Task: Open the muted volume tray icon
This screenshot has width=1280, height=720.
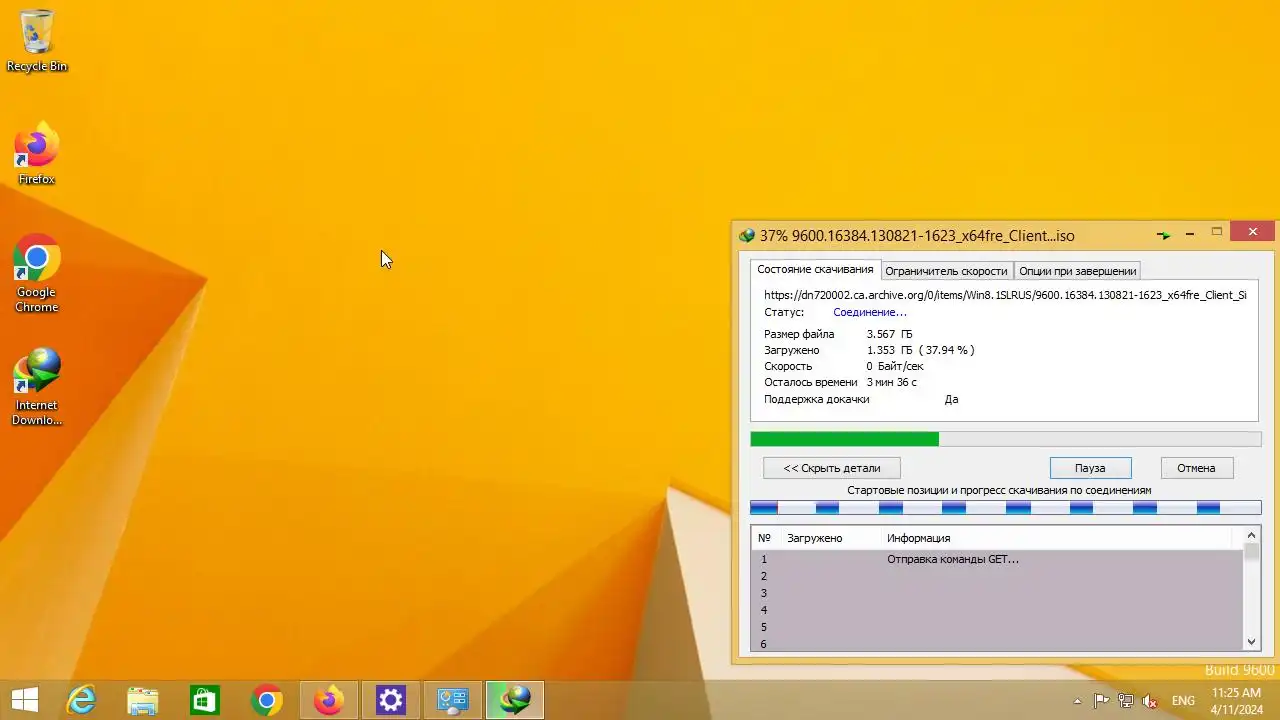Action: 1151,701
